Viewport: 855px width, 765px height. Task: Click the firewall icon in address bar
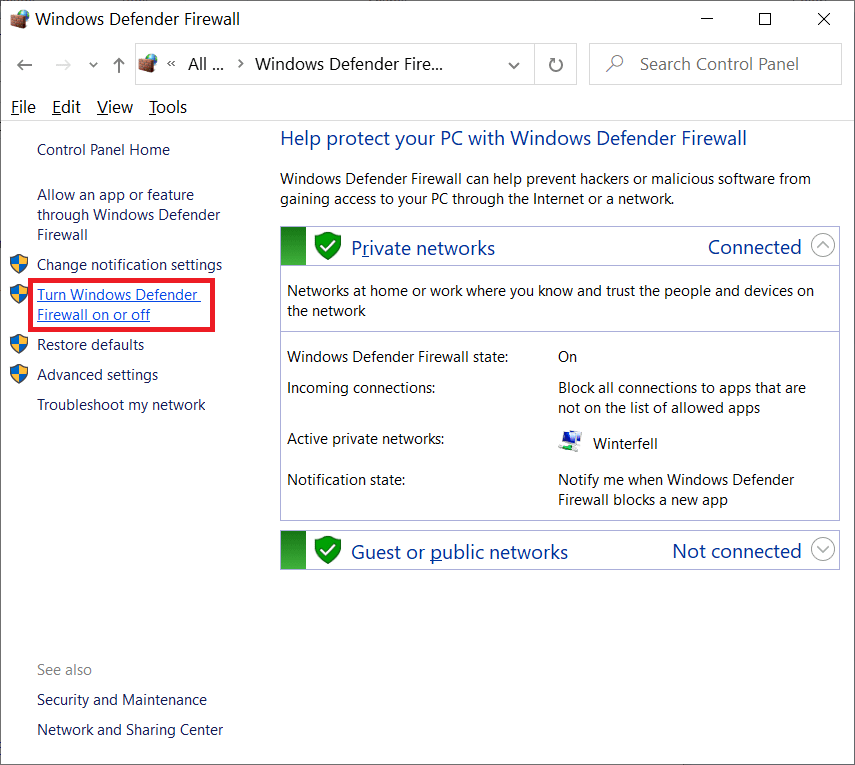tap(148, 64)
